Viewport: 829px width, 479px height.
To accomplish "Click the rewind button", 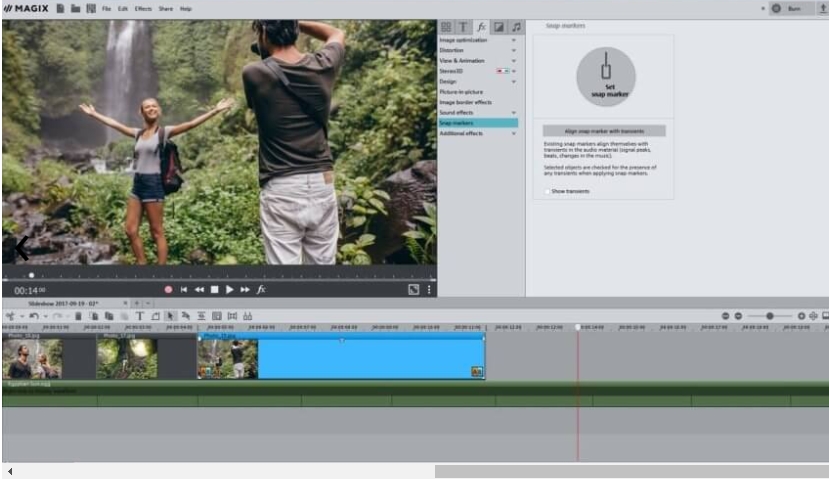I will click(x=199, y=290).
